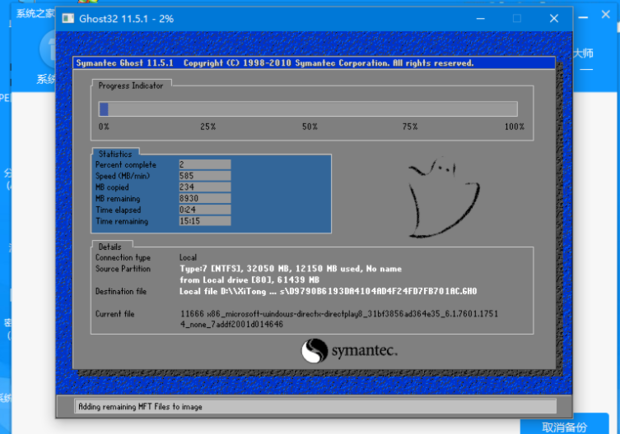Click the 'Time elapsed' label

click(x=118, y=210)
